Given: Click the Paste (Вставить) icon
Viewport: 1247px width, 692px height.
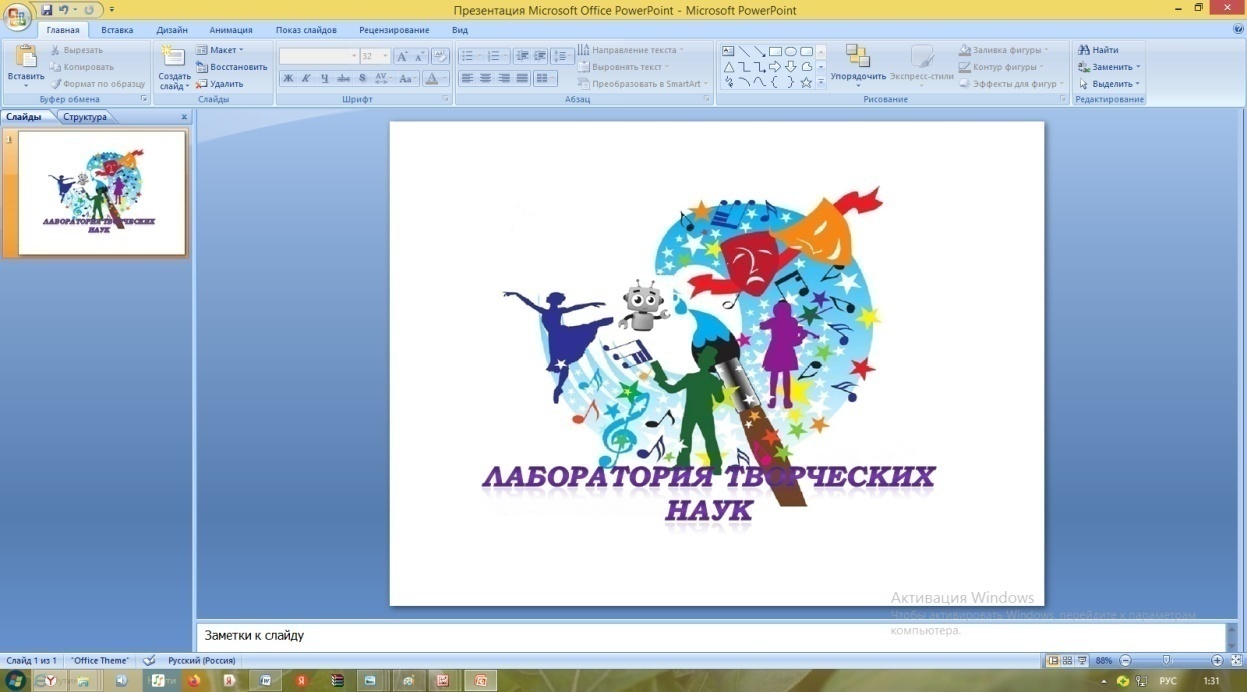Looking at the screenshot, I should coord(25,58).
